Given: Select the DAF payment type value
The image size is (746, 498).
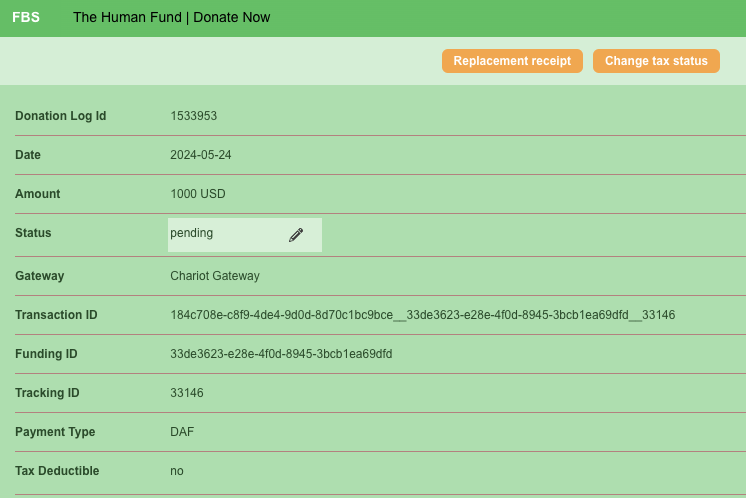Looking at the screenshot, I should (x=182, y=432).
